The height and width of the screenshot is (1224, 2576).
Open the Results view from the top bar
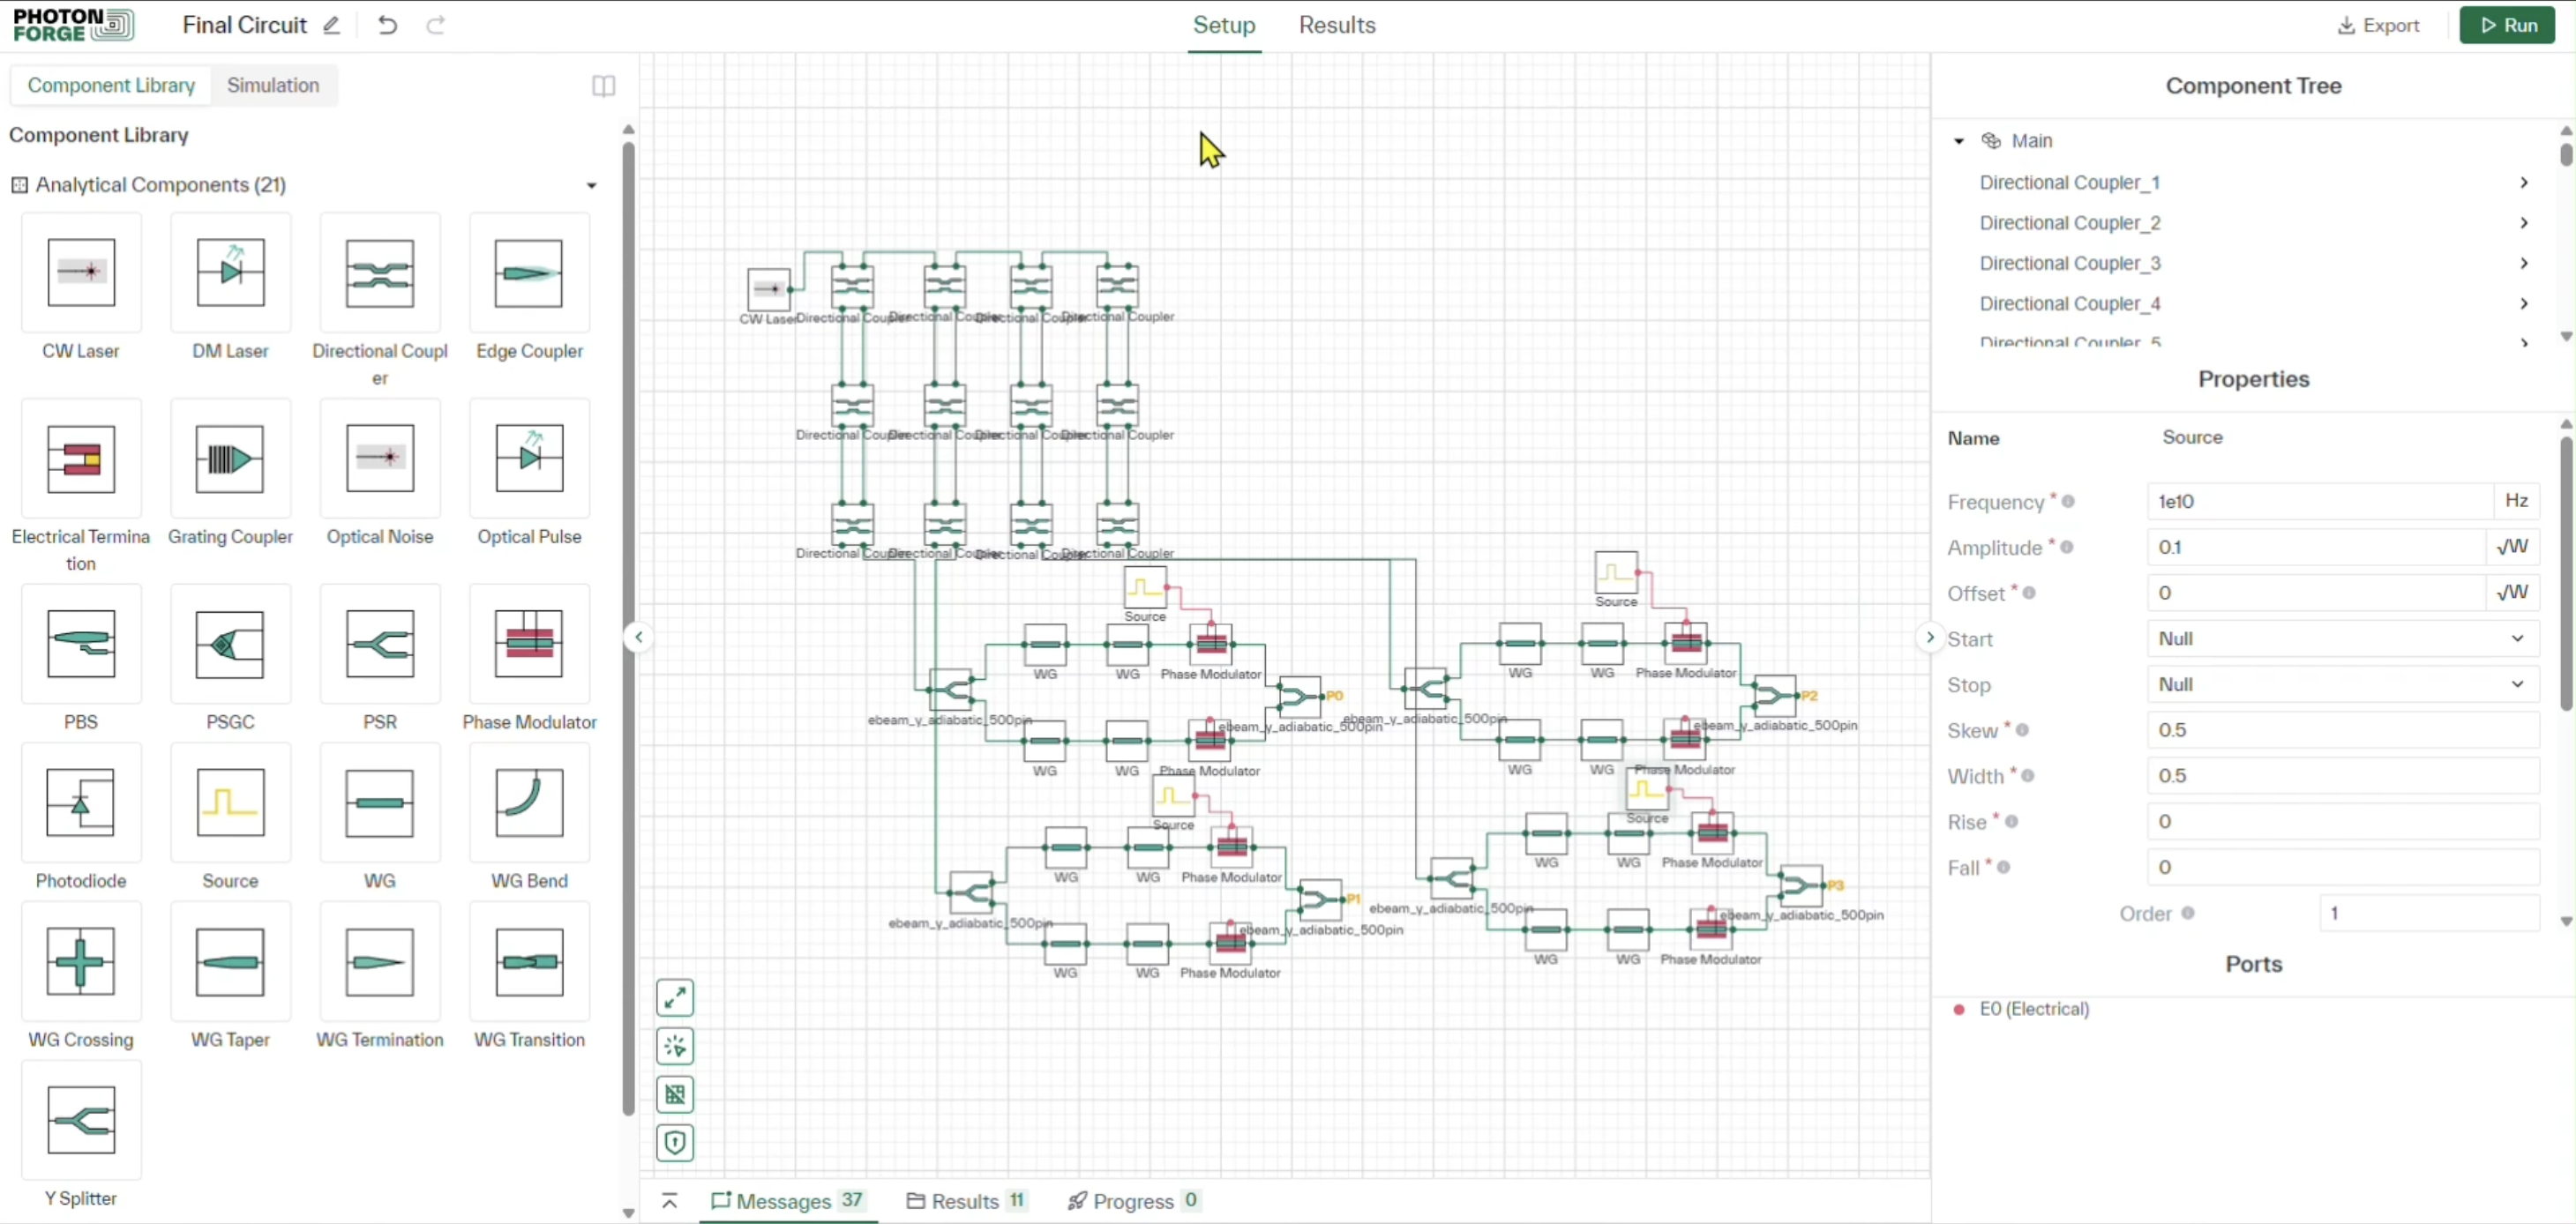(x=1336, y=25)
